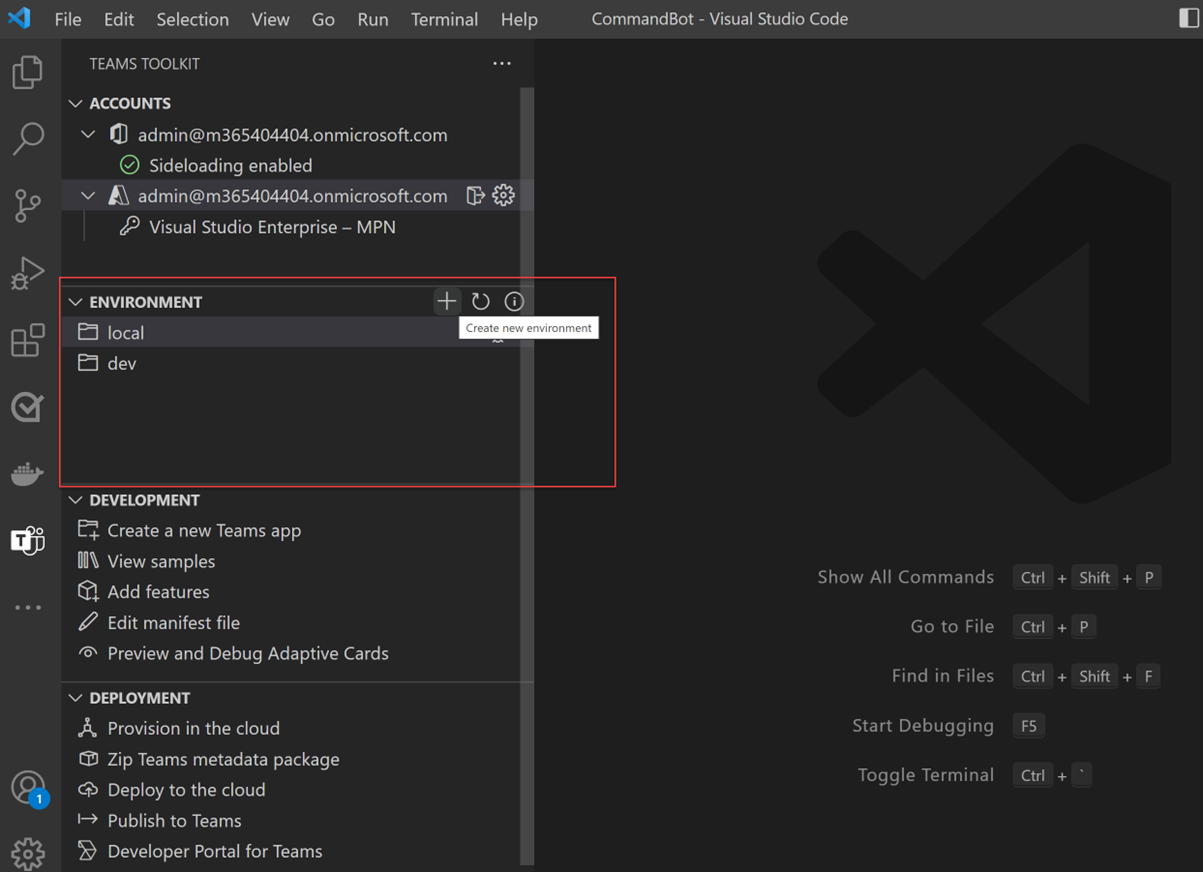Open the Search view icon
The height and width of the screenshot is (872, 1203).
click(x=28, y=138)
